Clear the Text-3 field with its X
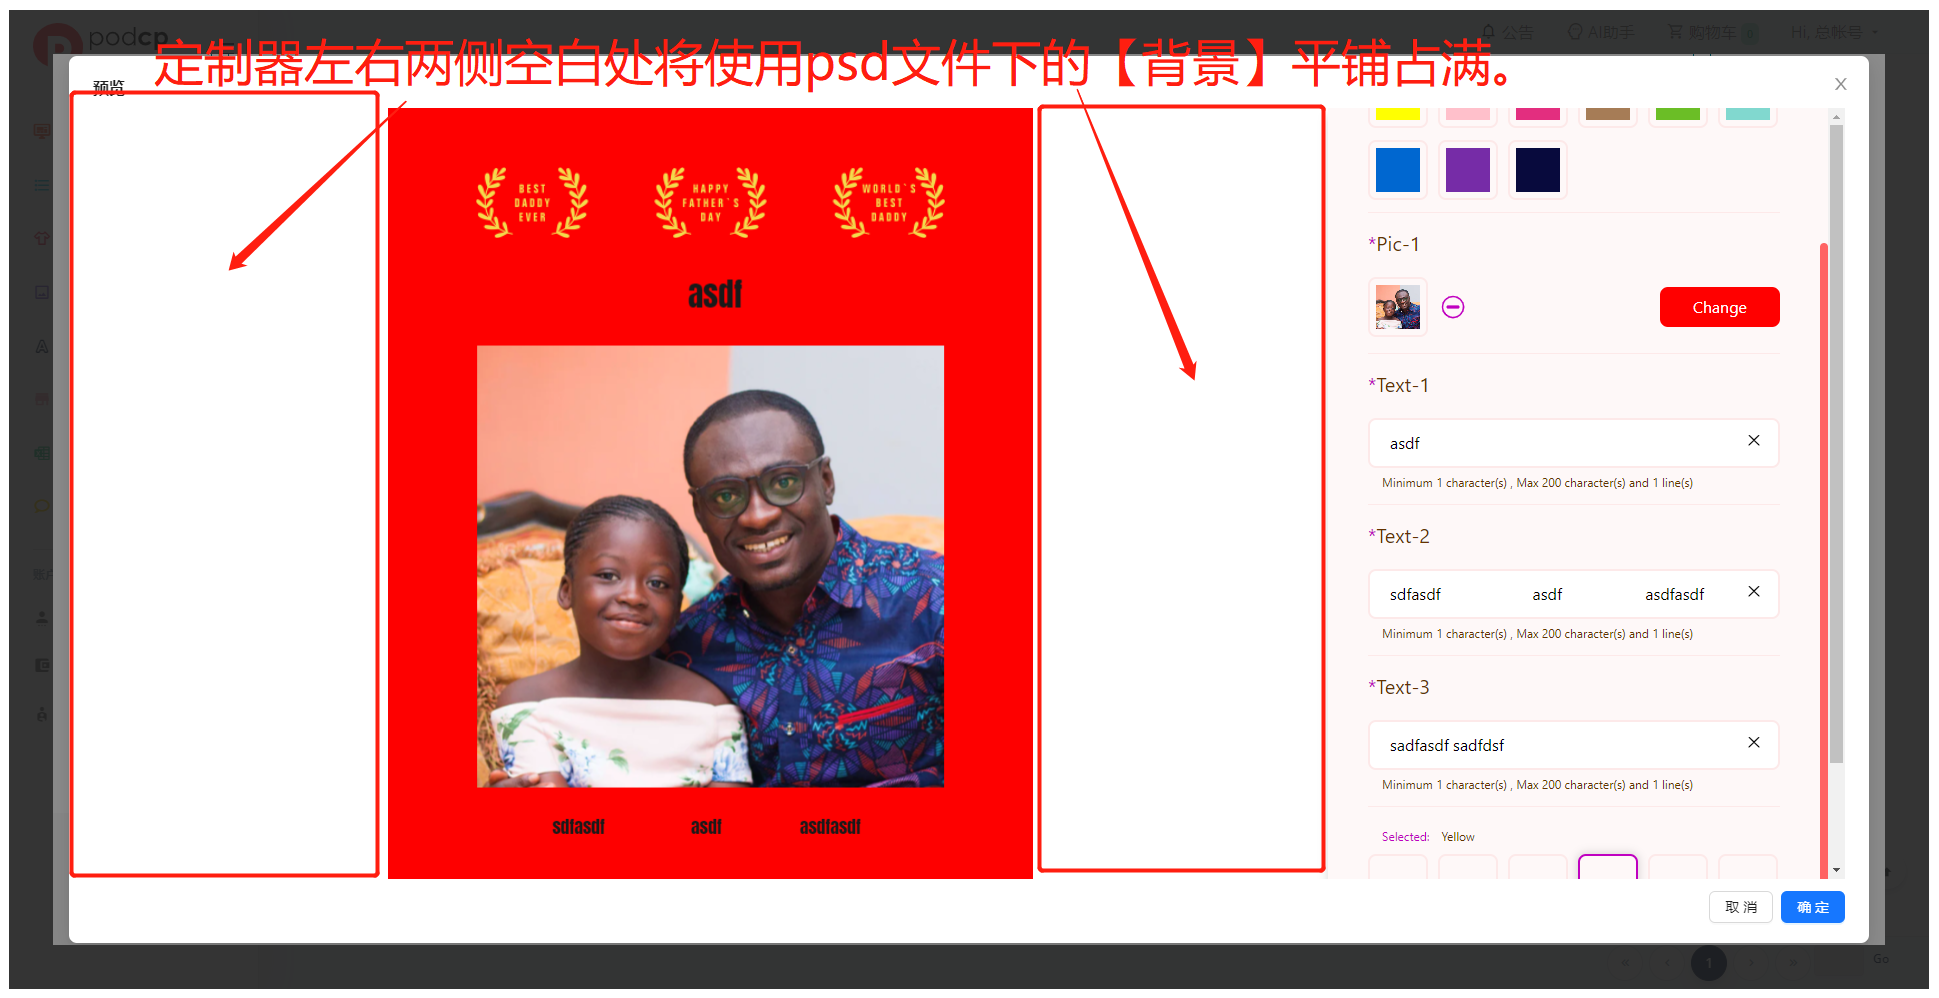 click(x=1753, y=742)
